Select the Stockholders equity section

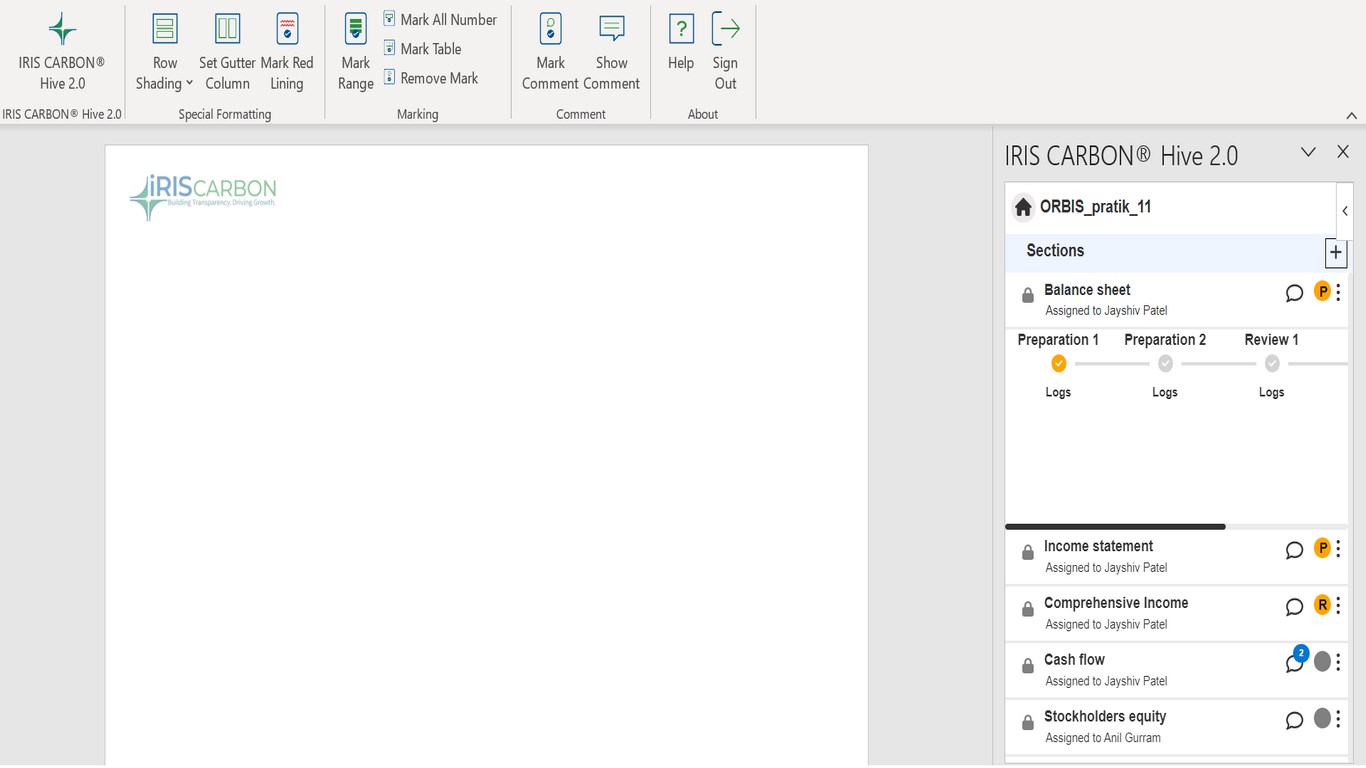click(x=1176, y=728)
